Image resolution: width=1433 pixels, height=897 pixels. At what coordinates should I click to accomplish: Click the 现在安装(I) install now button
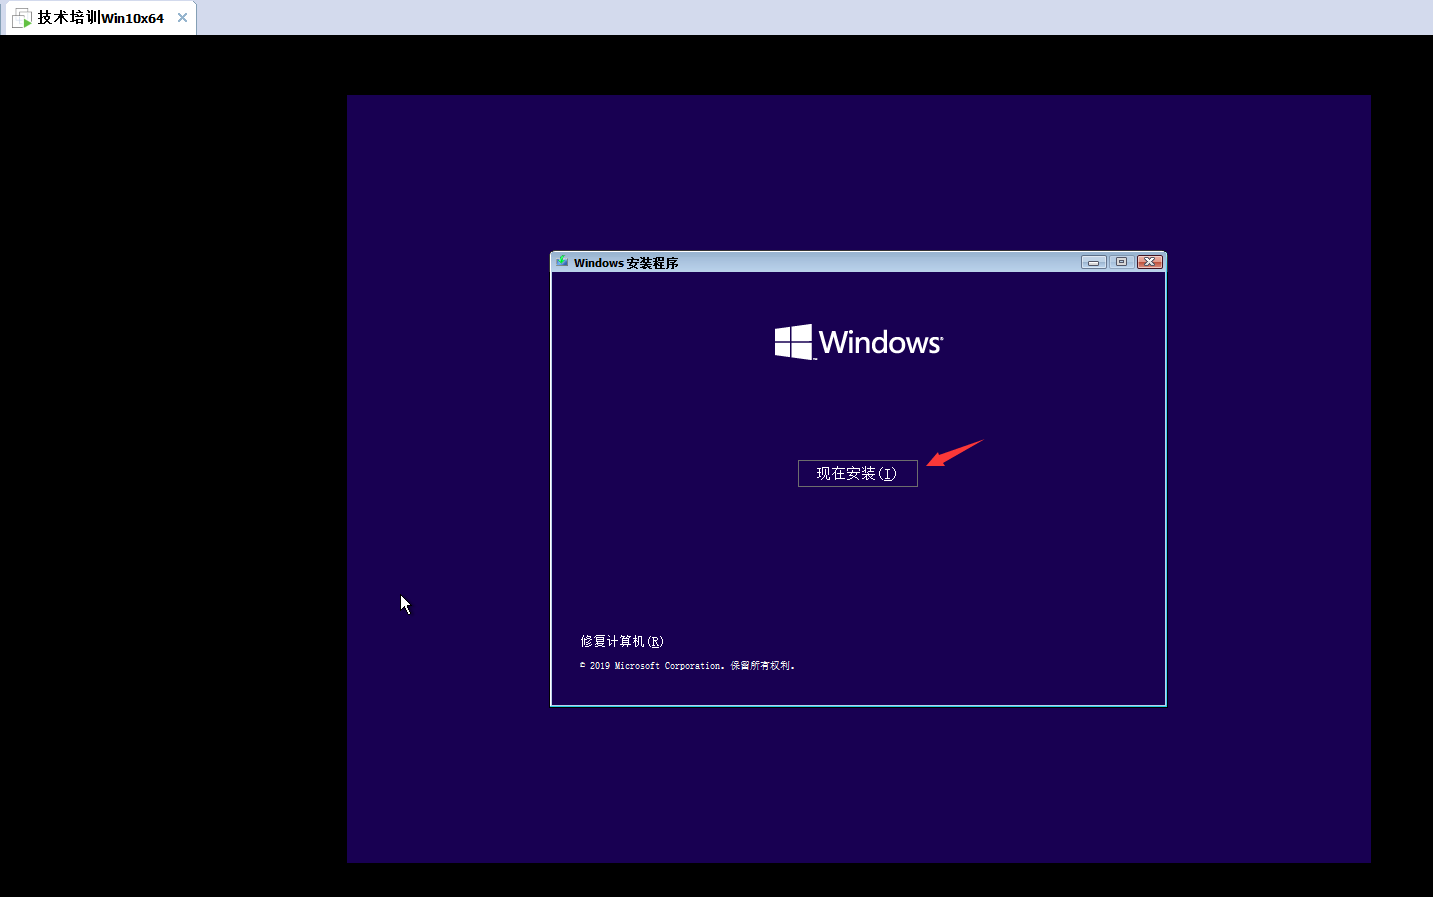(857, 473)
